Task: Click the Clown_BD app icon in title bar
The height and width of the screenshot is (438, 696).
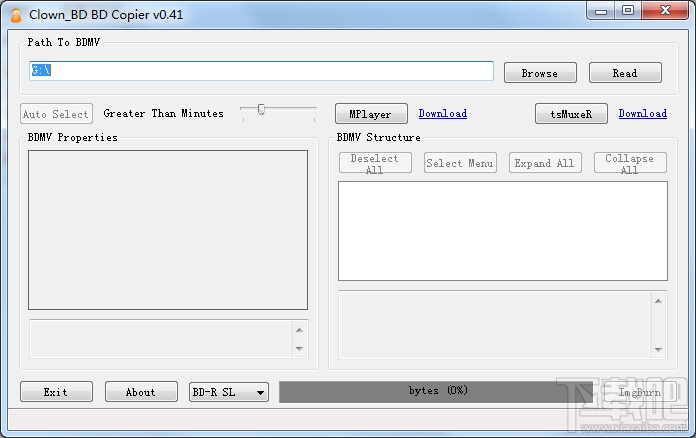Action: point(16,15)
